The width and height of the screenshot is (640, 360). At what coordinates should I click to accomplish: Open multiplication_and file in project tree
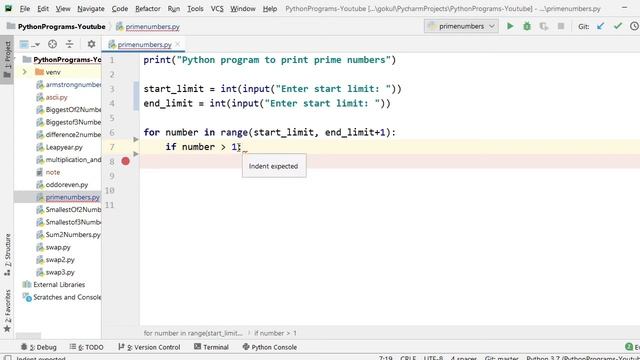tap(69, 160)
